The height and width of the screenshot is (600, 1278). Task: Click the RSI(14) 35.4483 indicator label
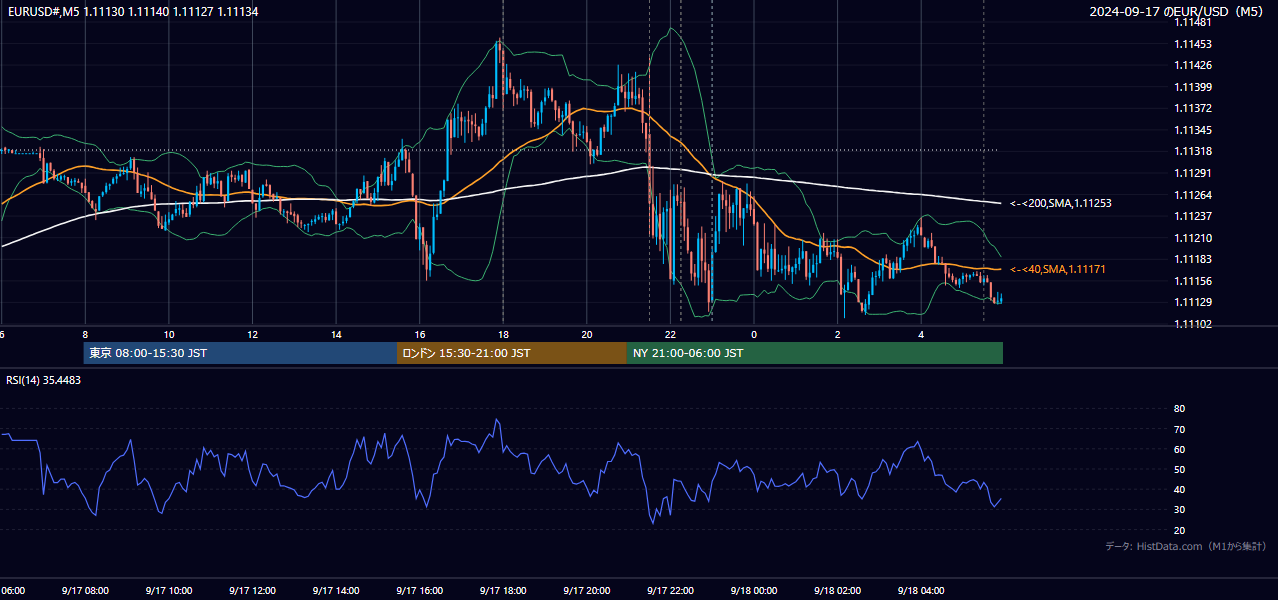click(44, 380)
